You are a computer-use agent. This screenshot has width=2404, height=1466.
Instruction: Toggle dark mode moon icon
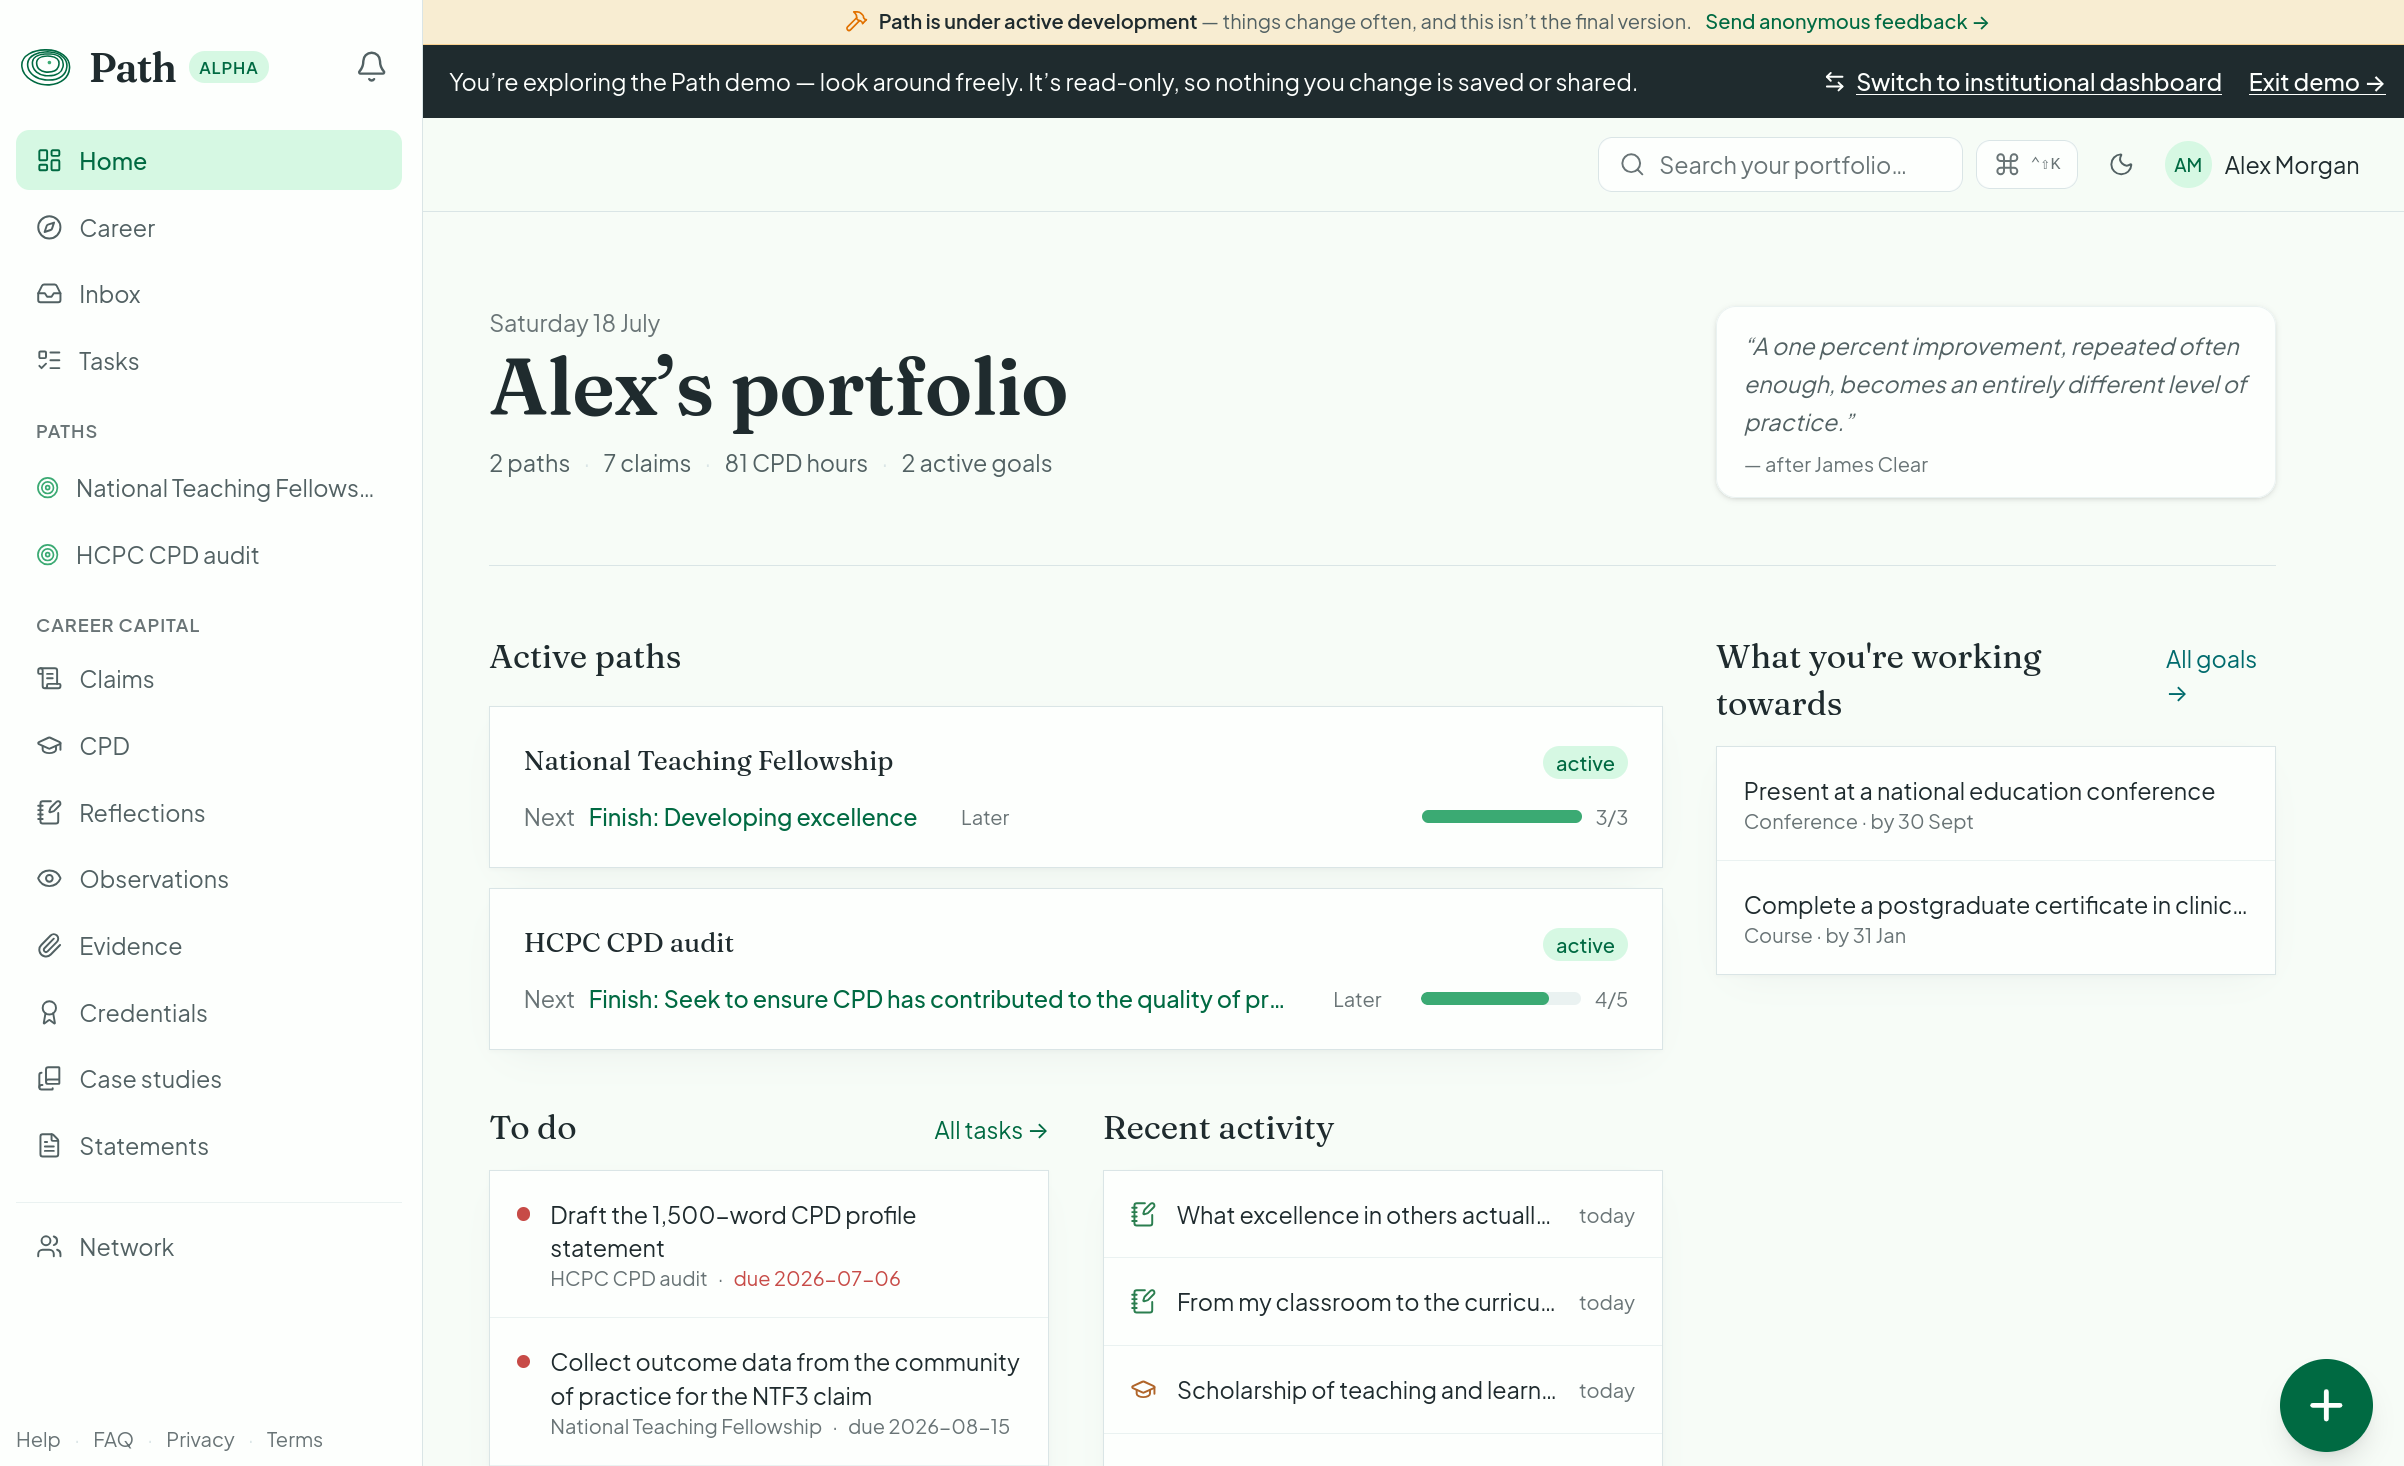pyautogui.click(x=2121, y=165)
